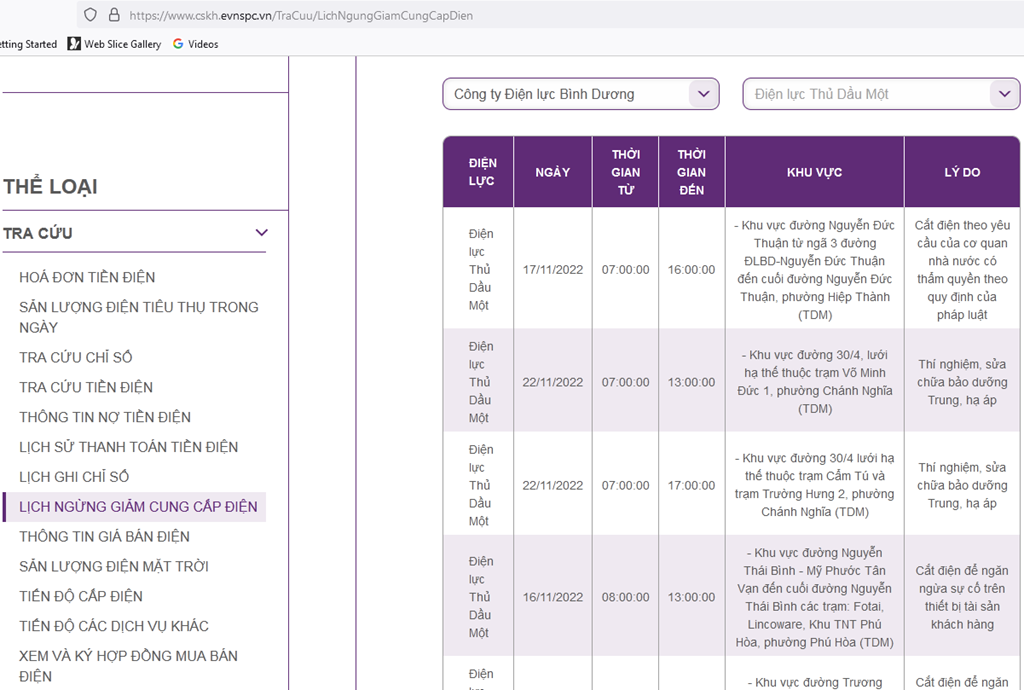
Task: Click the trạm Cẩm Tú area text
Action: 814,485
